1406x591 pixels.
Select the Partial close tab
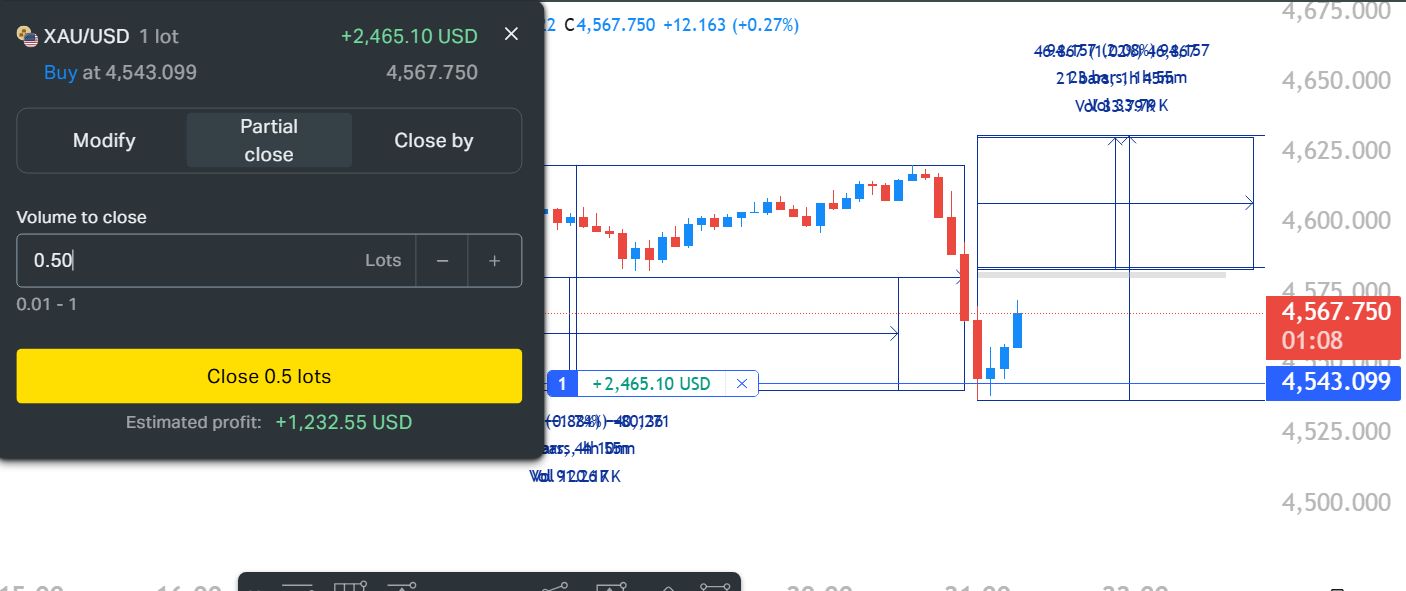(x=269, y=141)
